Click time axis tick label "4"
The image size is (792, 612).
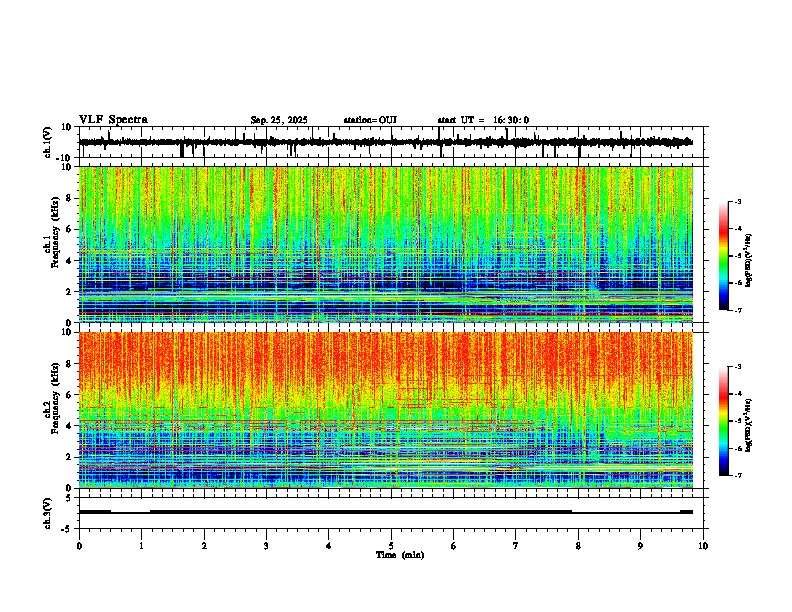tap(329, 546)
